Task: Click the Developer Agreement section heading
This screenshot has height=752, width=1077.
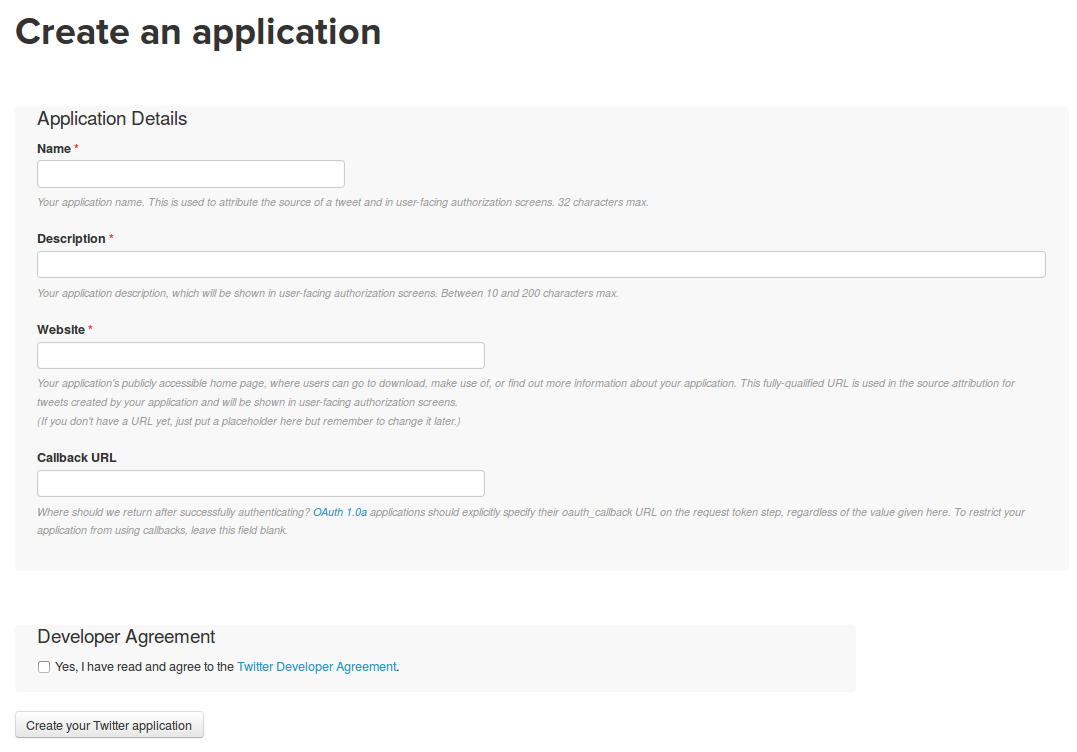Action: (x=126, y=637)
